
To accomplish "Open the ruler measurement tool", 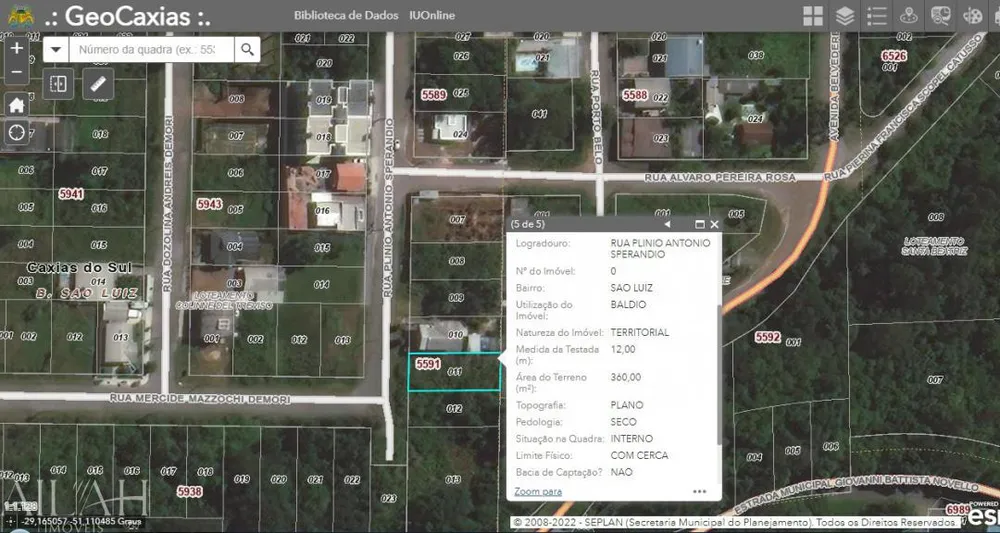I will pos(98,84).
